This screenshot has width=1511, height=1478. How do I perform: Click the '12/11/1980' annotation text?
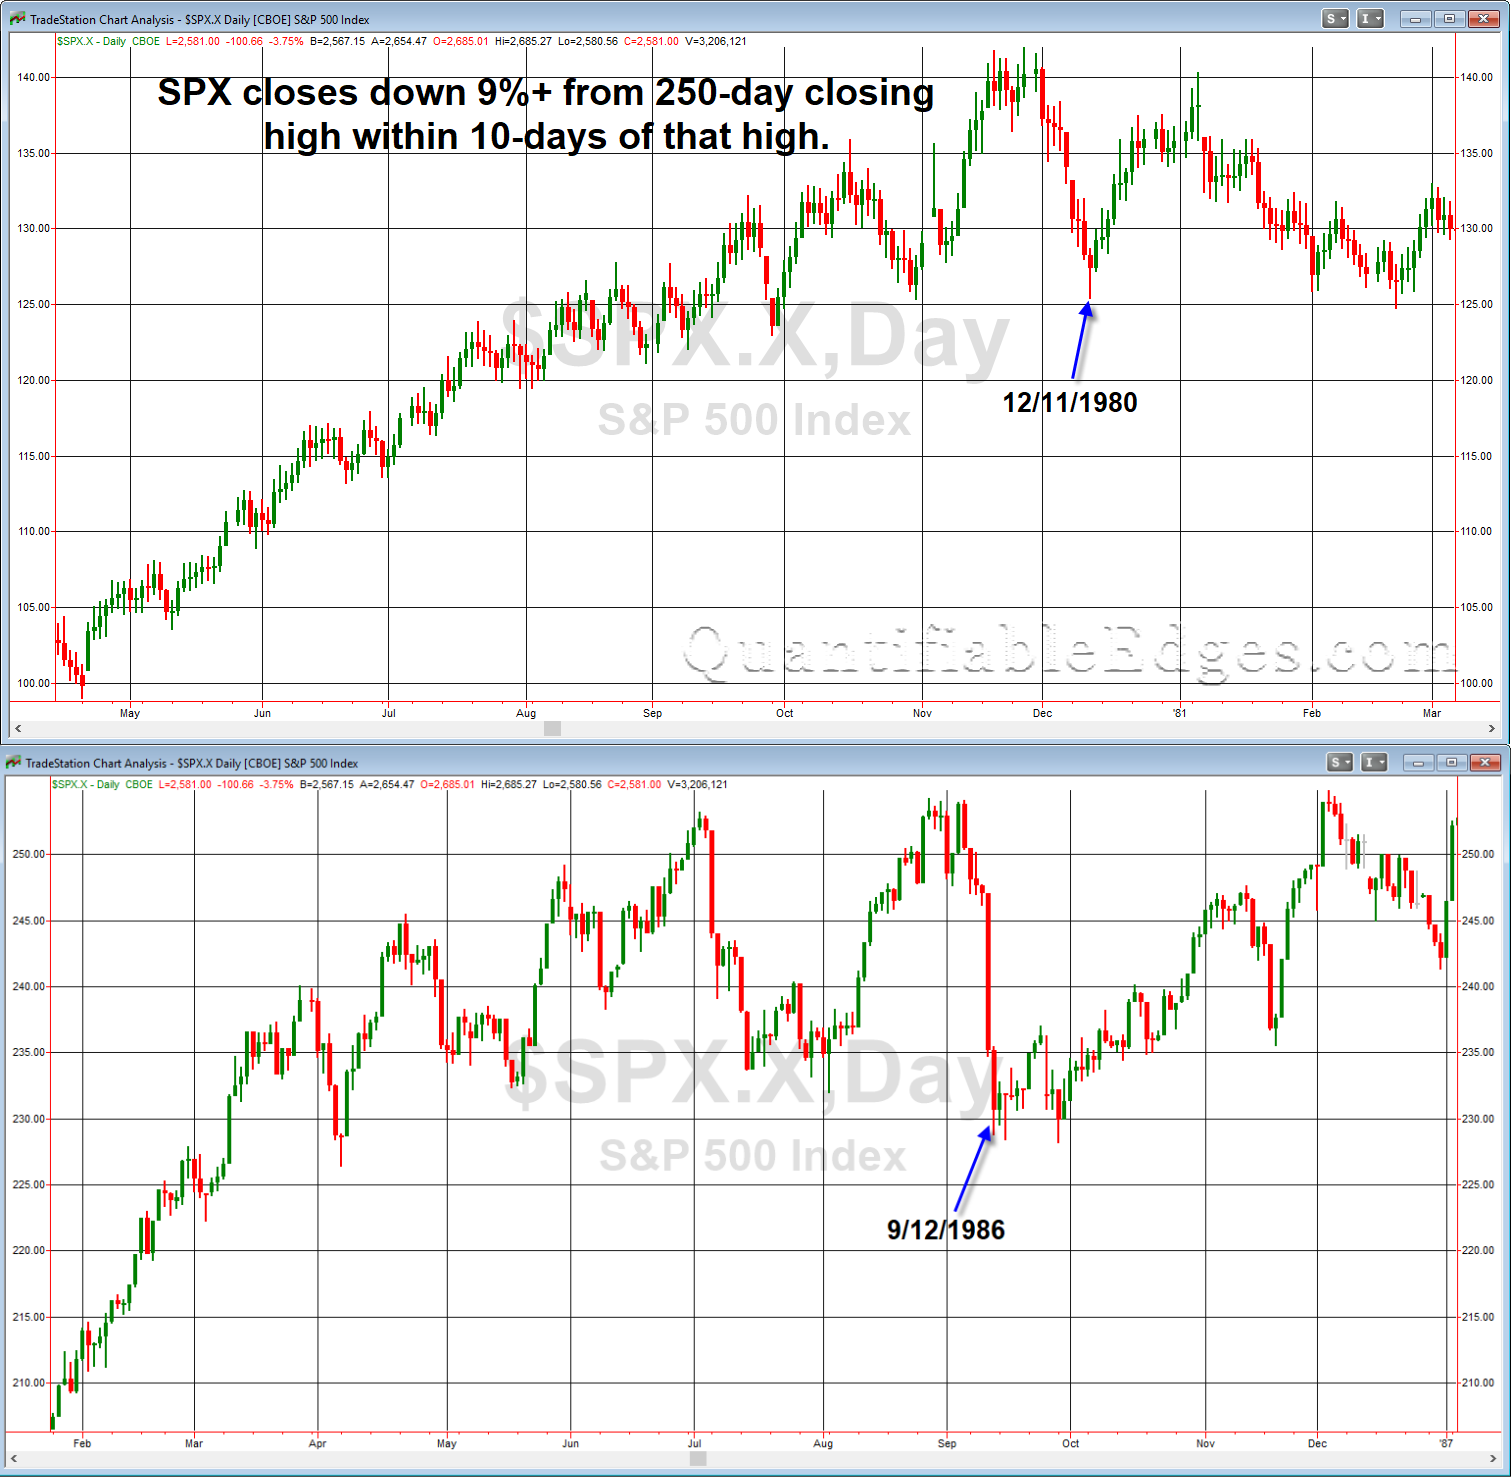[1070, 403]
